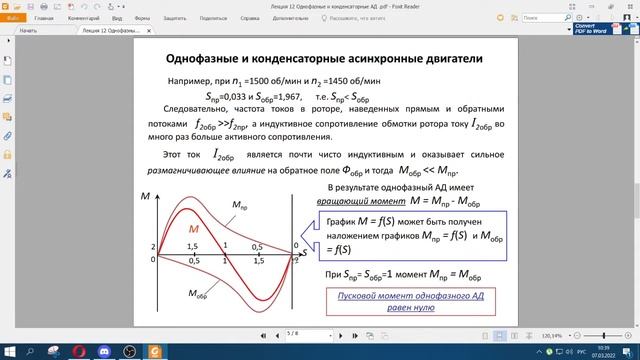Open Foxit Reader taskbar icon
This screenshot has width=640, height=360.
point(155,351)
